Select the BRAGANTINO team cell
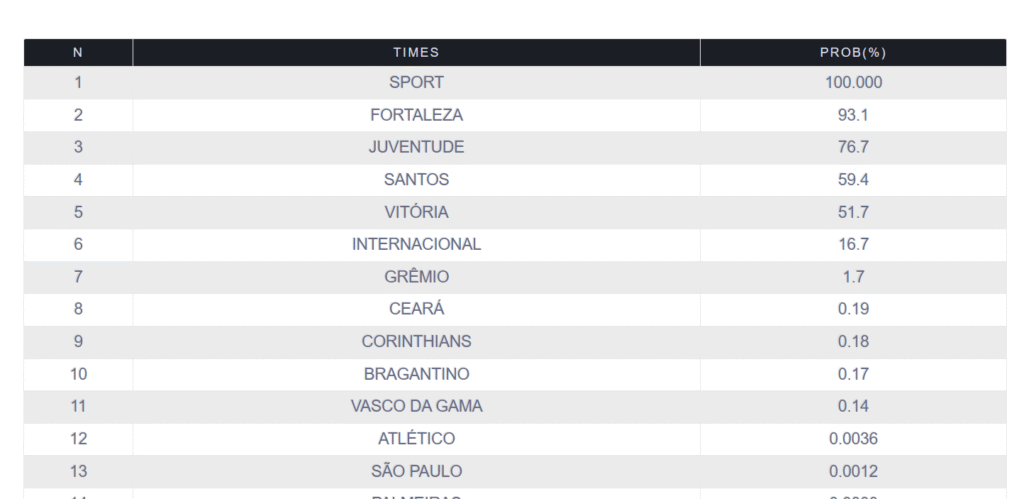This screenshot has height=499, width=1024. click(x=416, y=374)
